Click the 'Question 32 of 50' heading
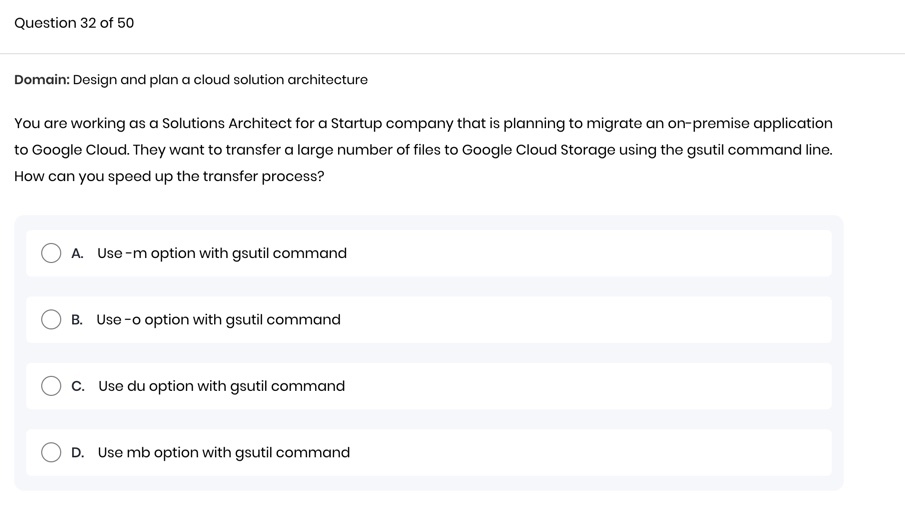The height and width of the screenshot is (518, 905). tap(74, 23)
